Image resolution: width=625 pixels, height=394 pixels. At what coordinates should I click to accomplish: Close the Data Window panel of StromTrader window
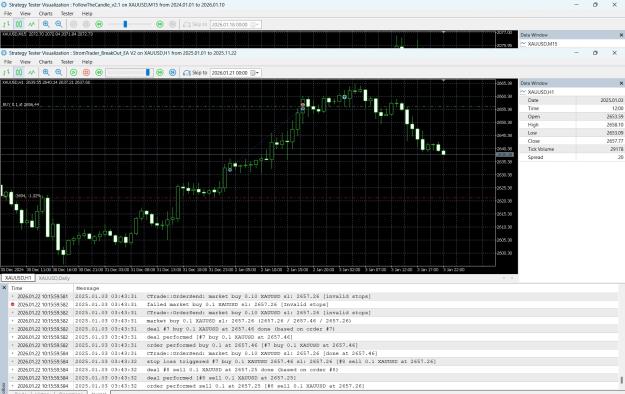pos(621,83)
